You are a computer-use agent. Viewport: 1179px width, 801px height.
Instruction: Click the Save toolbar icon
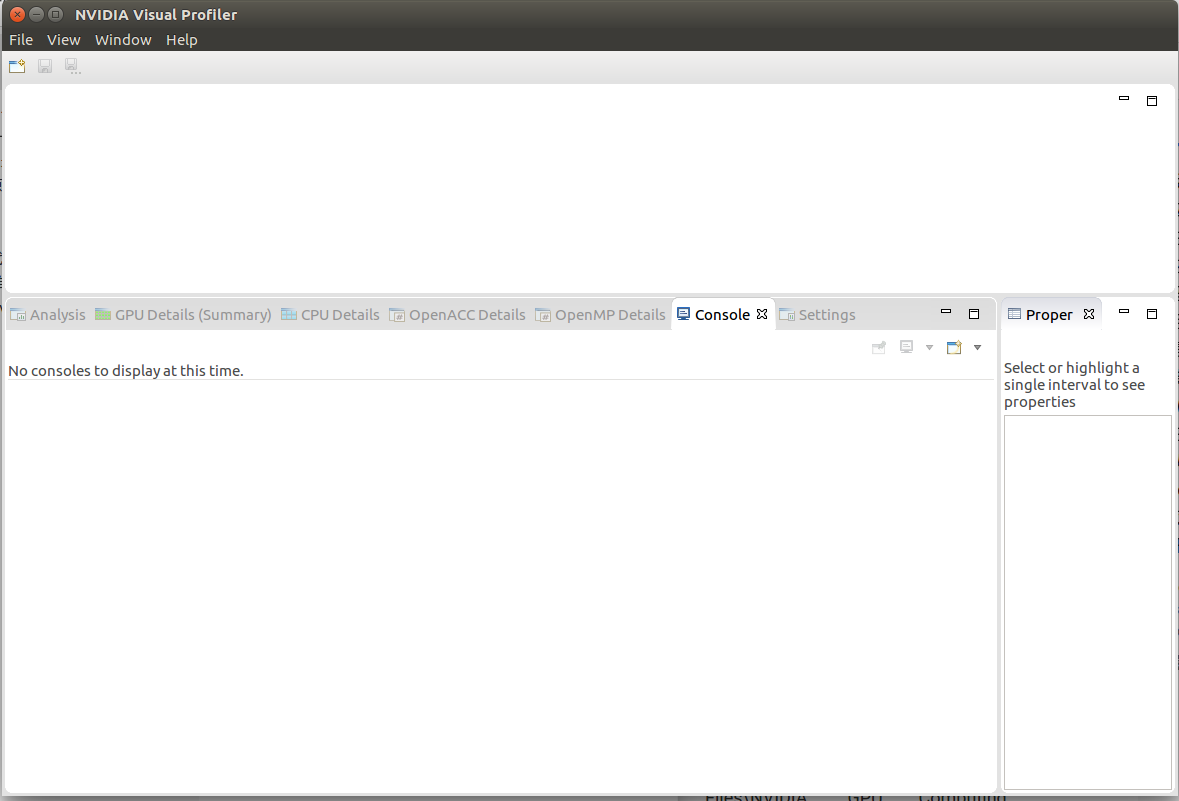44,65
